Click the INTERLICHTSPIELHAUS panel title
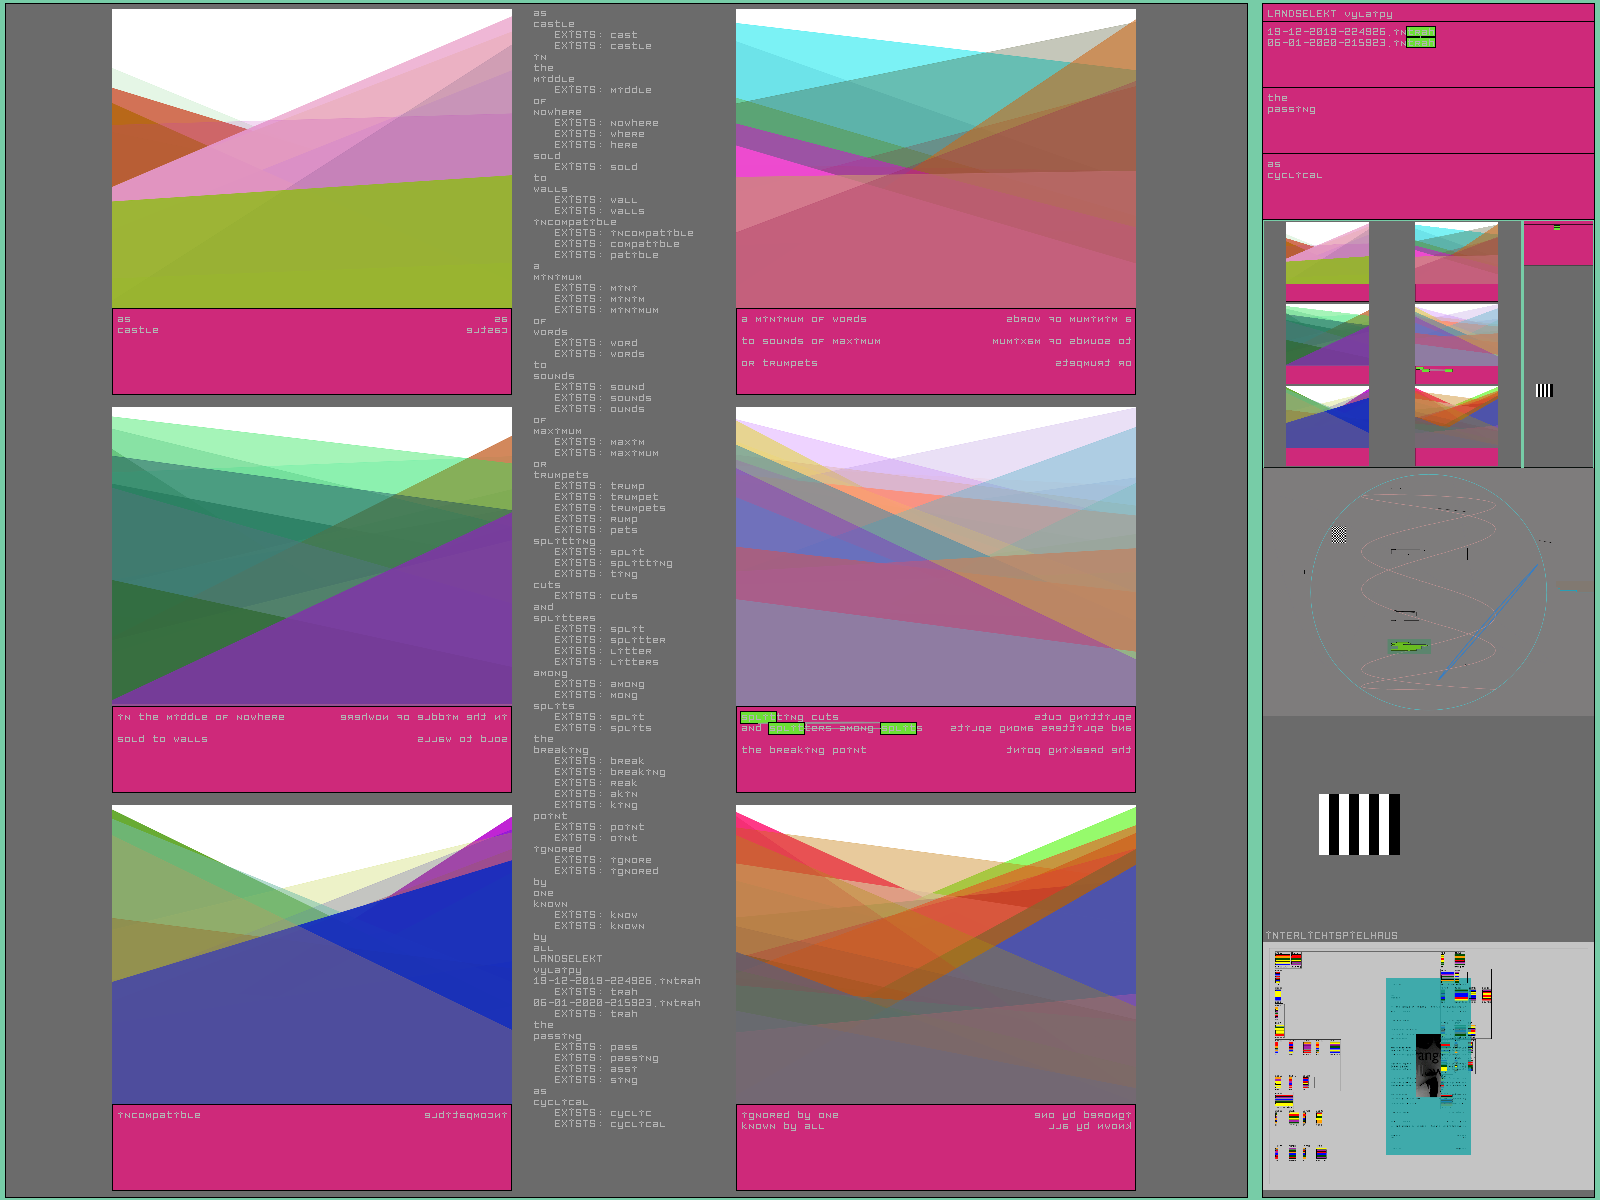 click(x=1332, y=936)
